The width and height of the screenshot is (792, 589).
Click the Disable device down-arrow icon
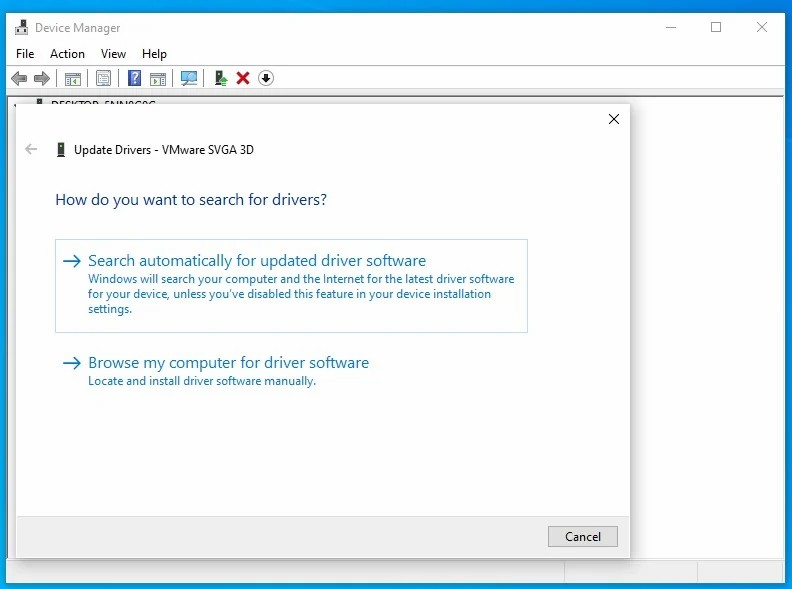point(266,78)
